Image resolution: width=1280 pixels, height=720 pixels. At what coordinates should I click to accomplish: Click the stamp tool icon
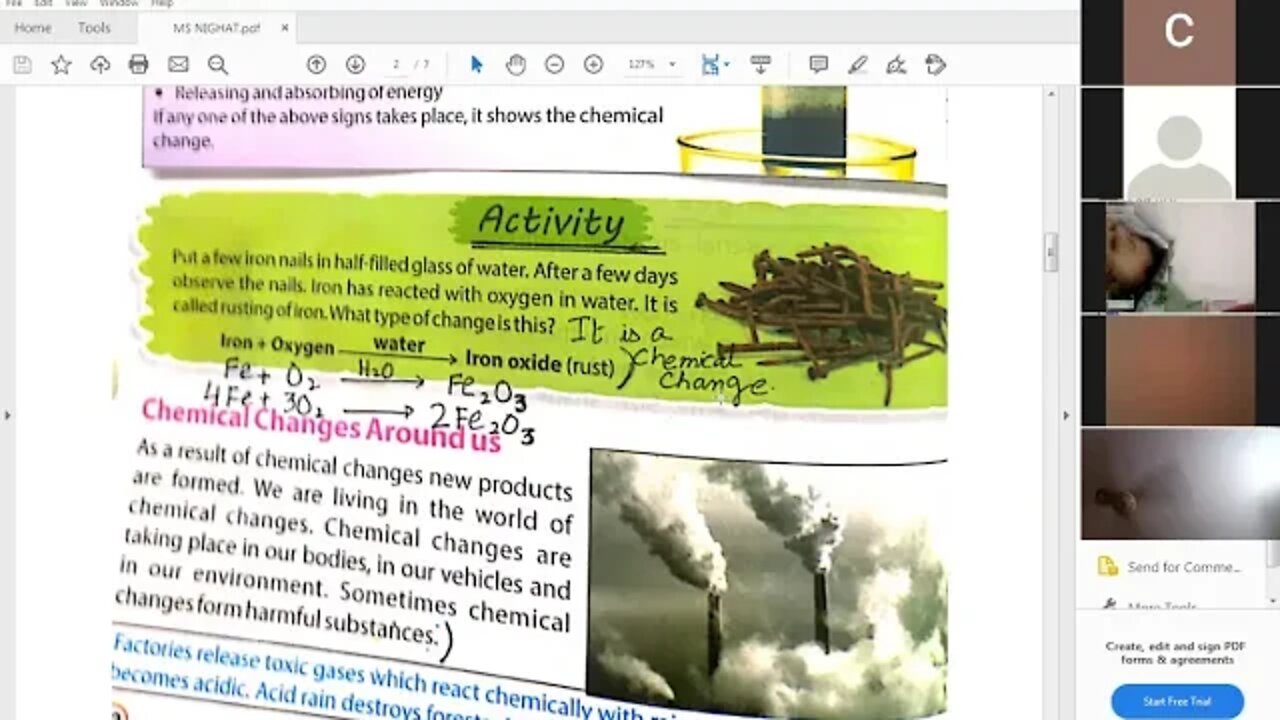[935, 65]
